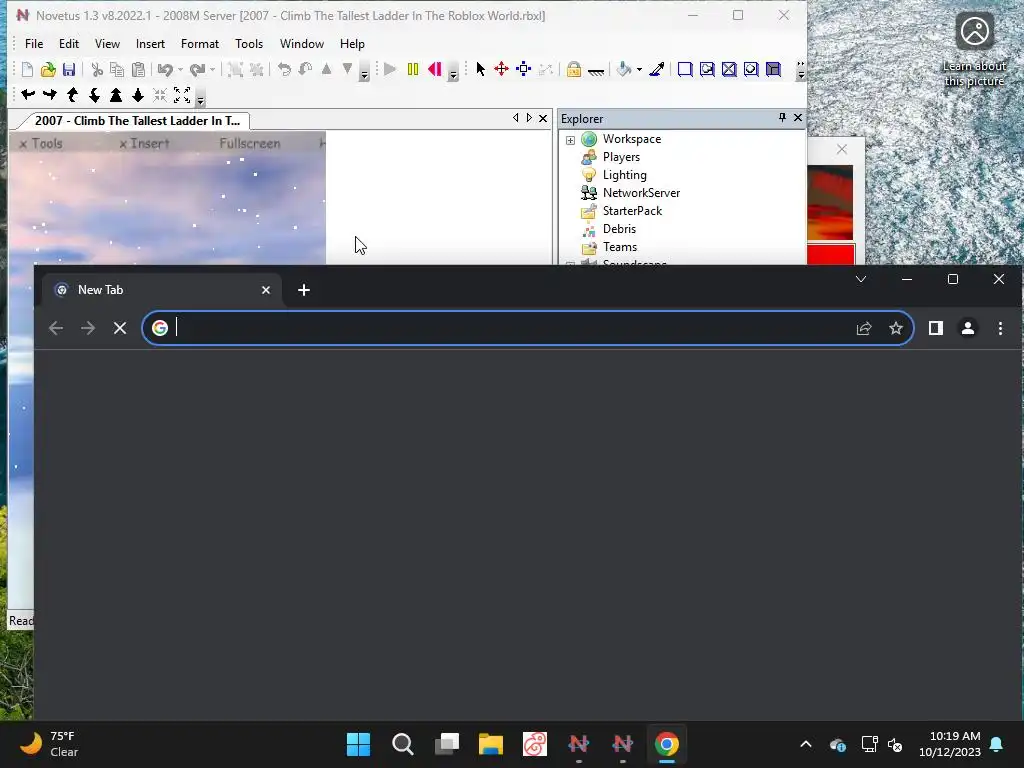Image resolution: width=1024 pixels, height=768 pixels.
Task: Run the simulation with play button
Action: point(390,69)
